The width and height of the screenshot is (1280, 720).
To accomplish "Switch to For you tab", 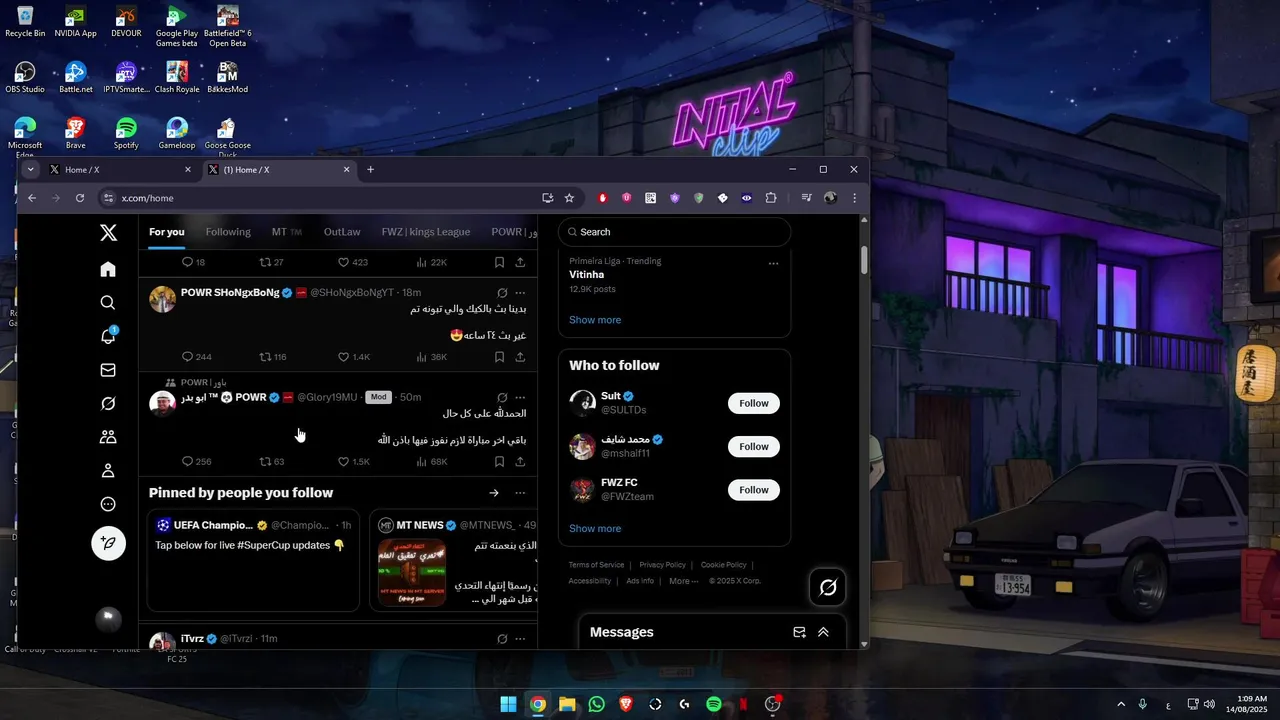I will pyautogui.click(x=167, y=232).
